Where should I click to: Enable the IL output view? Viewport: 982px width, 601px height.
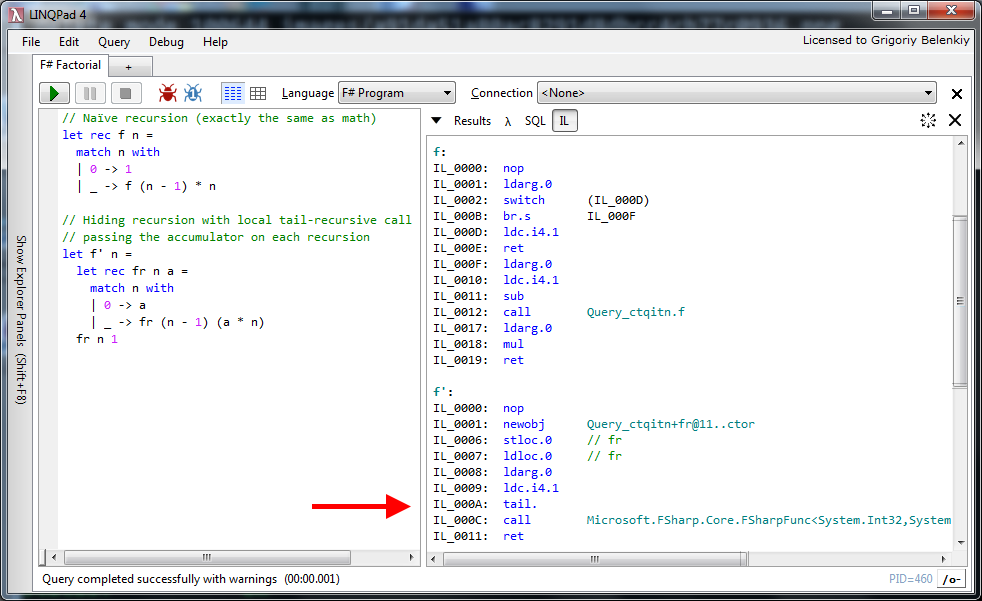click(x=563, y=120)
